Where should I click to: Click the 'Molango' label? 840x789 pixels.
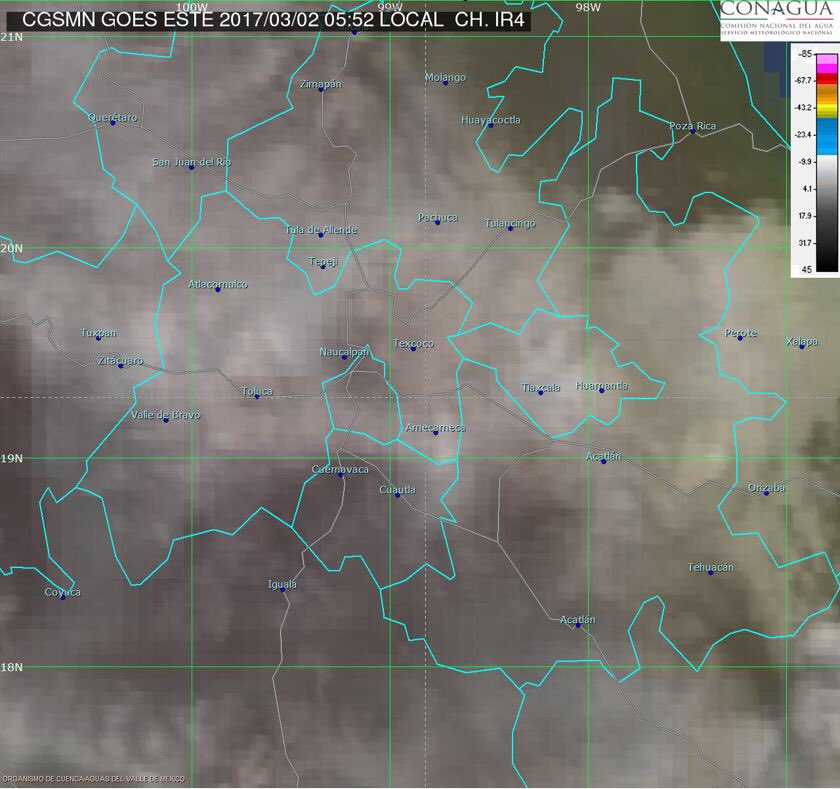tap(445, 78)
